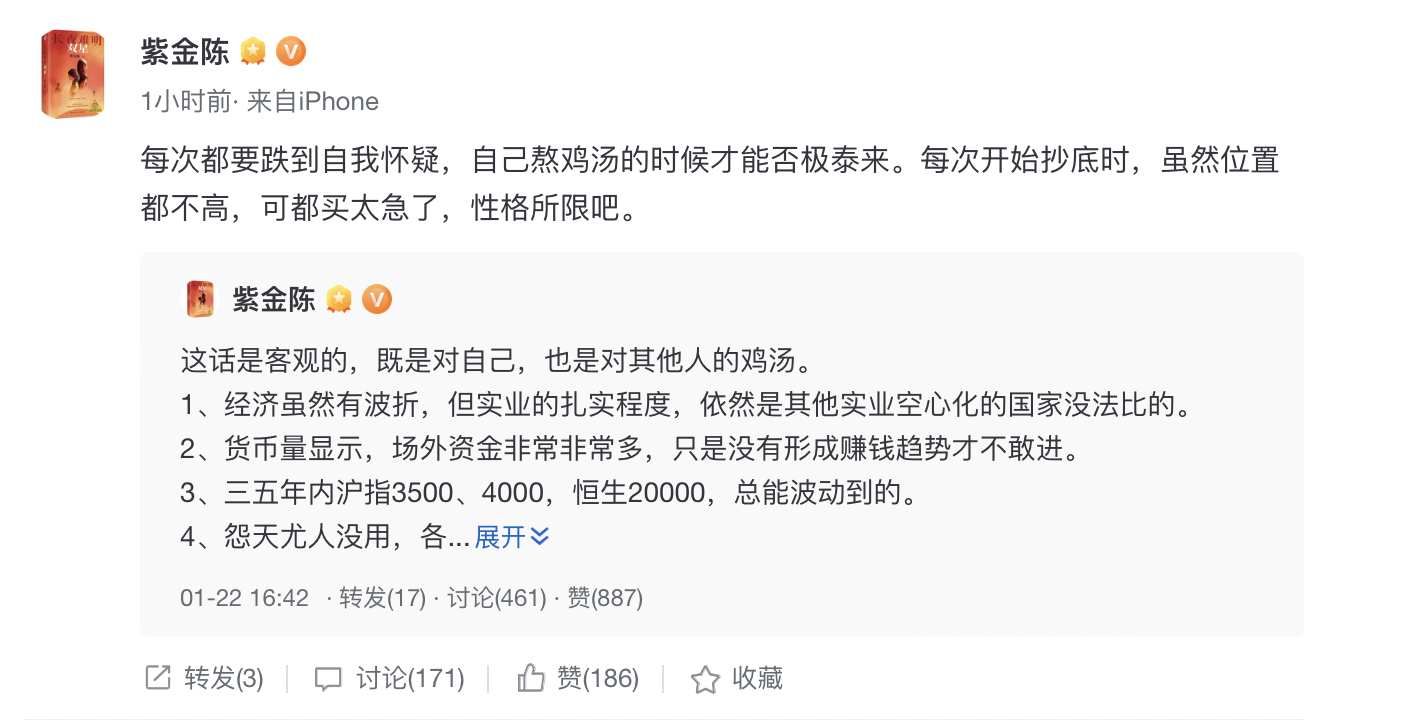Expand the quoted post with 展开

click(x=500, y=538)
